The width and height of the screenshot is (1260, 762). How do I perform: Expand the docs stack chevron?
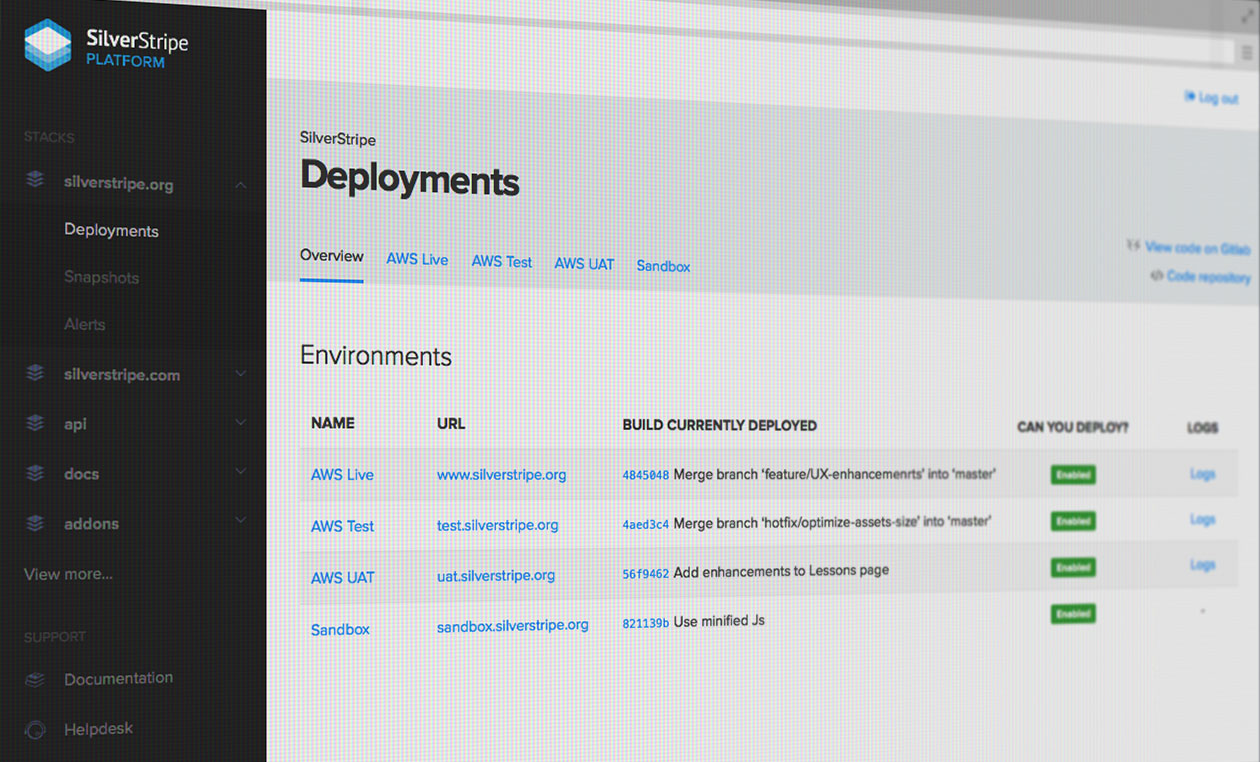click(240, 471)
